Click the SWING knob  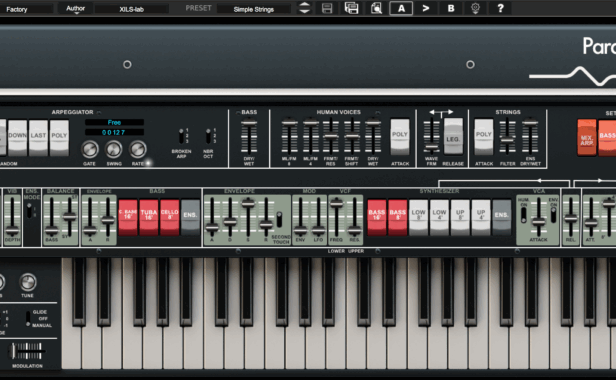coord(114,149)
